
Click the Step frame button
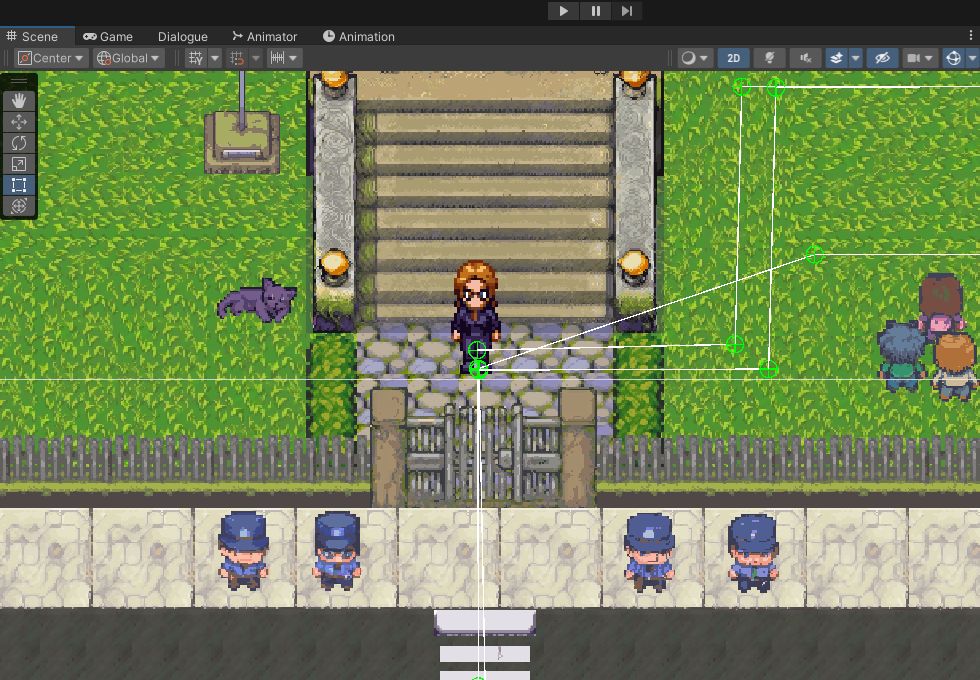(x=626, y=11)
